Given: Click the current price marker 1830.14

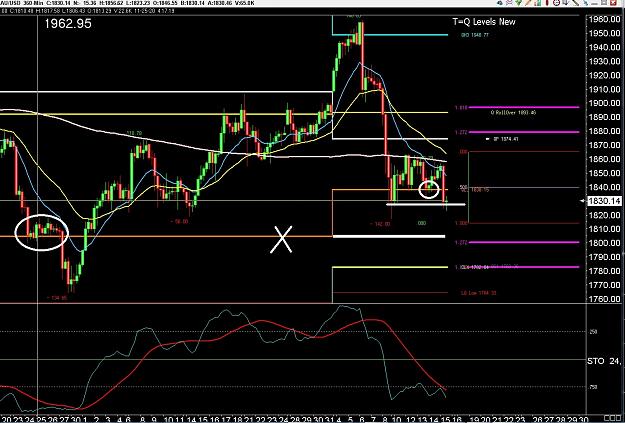Looking at the screenshot, I should (604, 201).
